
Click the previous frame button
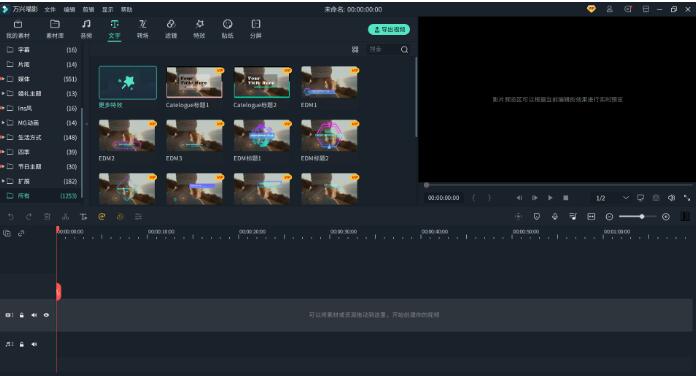click(x=519, y=198)
